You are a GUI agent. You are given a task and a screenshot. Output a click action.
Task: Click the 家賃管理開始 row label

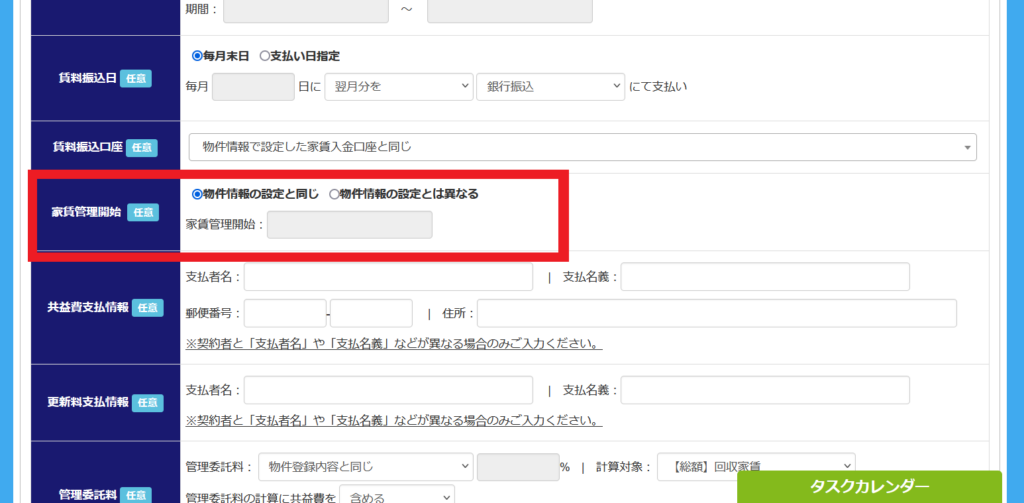click(x=87, y=212)
